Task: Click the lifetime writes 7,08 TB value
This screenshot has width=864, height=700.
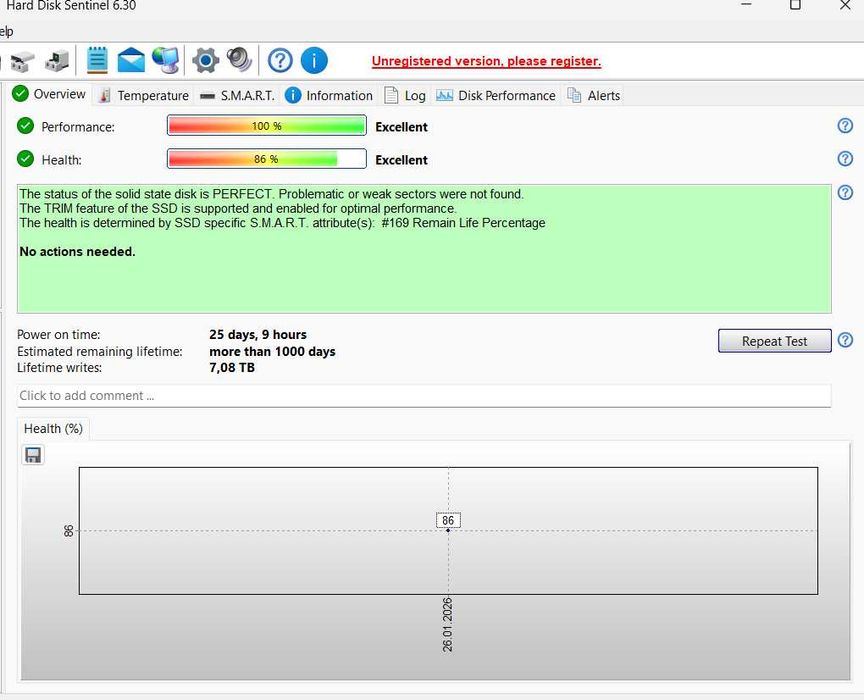Action: click(x=232, y=368)
